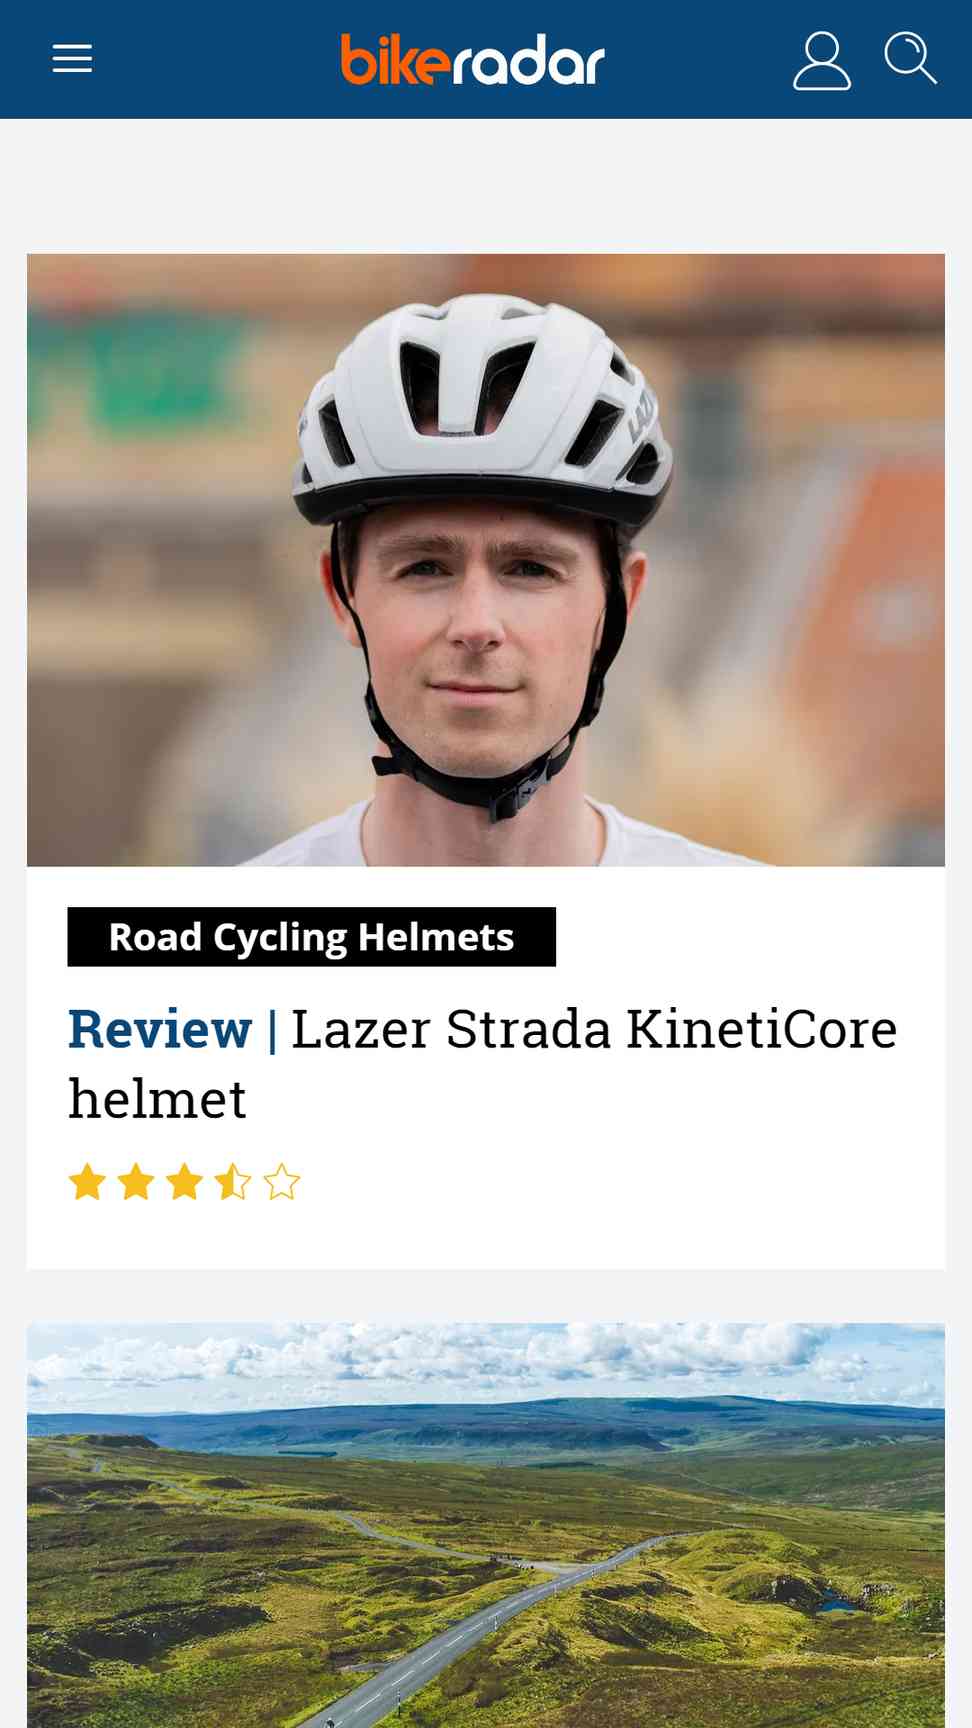This screenshot has width=972, height=1728.
Task: Go to homepage via the bikeradar logo
Action: [472, 59]
